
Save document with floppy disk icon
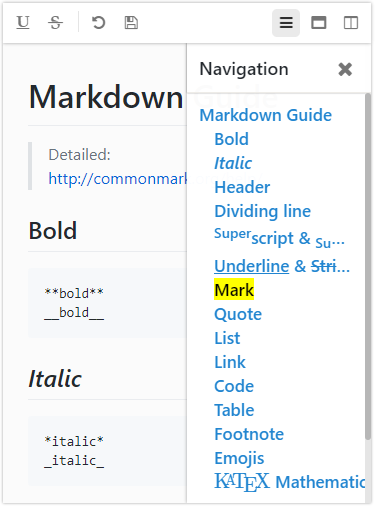pos(131,23)
